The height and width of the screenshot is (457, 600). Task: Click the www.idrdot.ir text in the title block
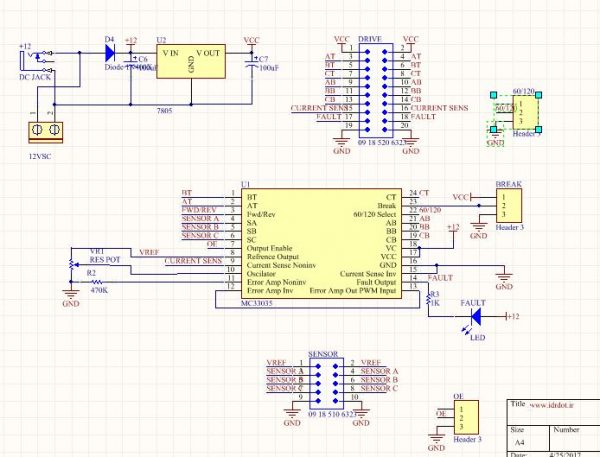552,405
